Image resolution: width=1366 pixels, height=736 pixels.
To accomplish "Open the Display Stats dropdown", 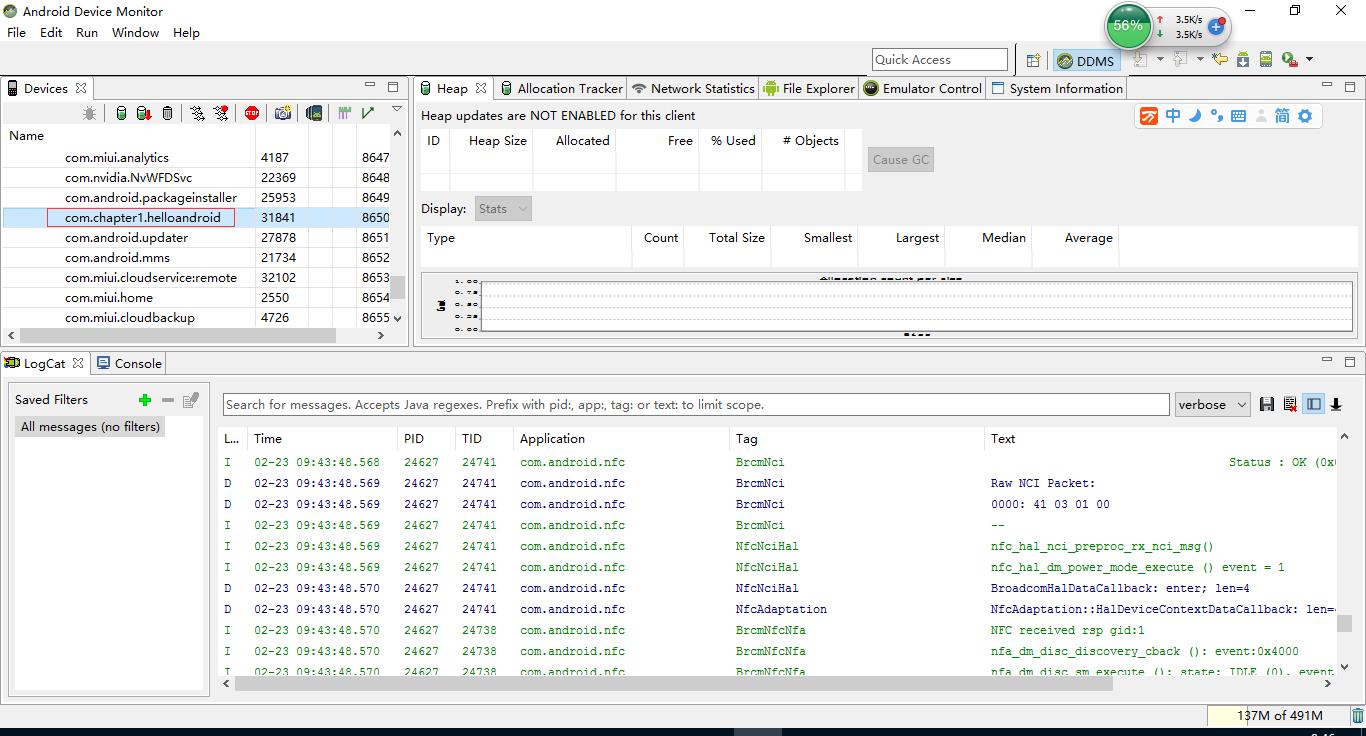I will [503, 209].
